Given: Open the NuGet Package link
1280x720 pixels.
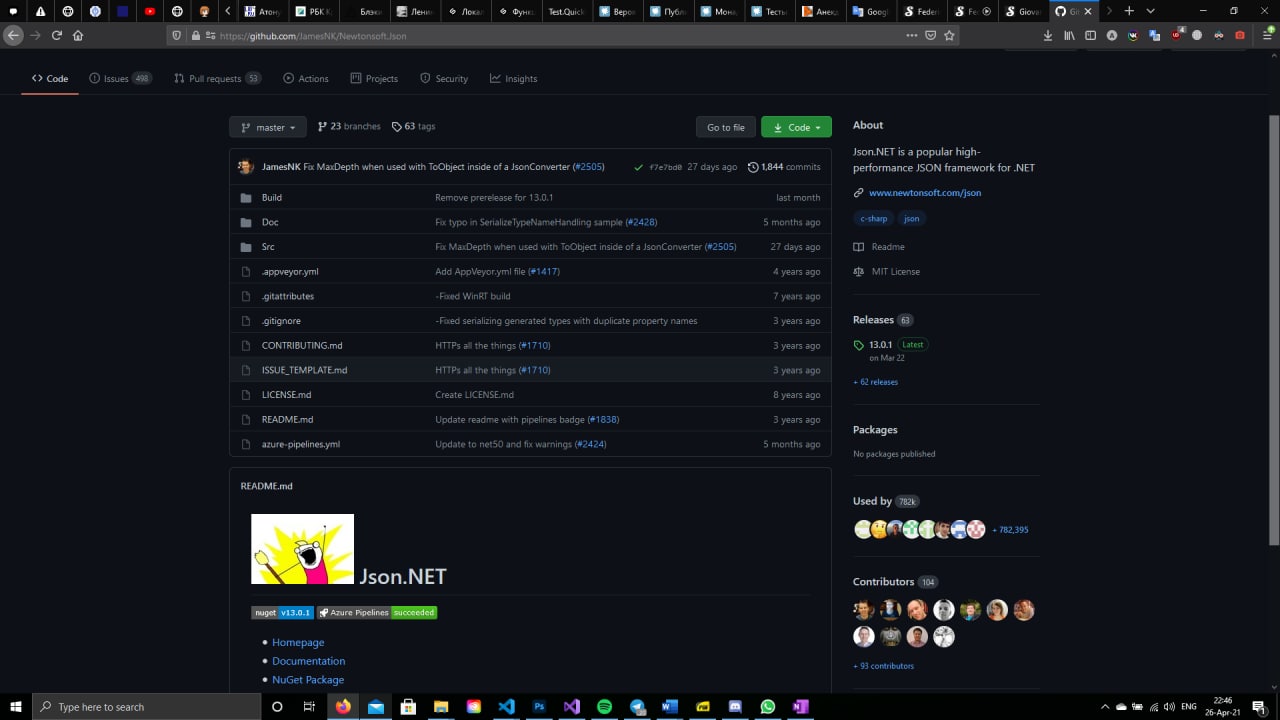Looking at the screenshot, I should point(308,680).
